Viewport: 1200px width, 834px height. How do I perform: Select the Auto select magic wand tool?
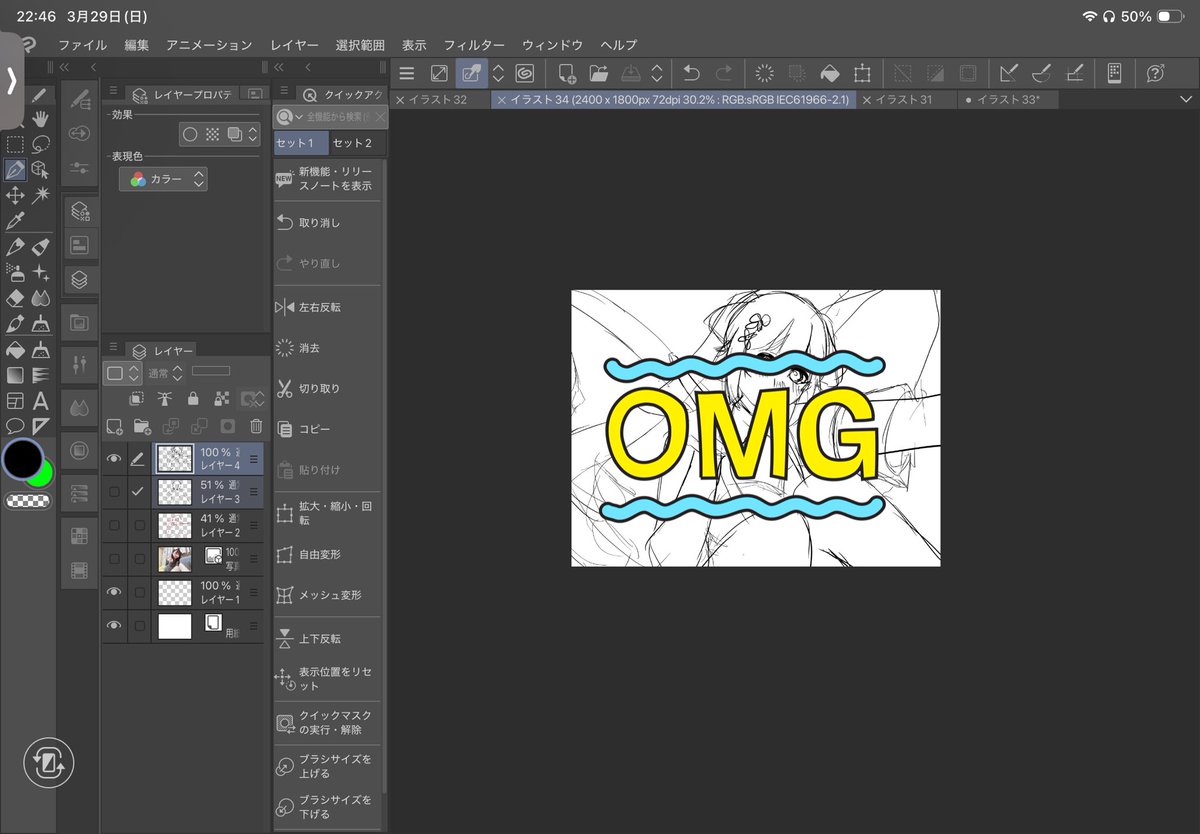(40, 195)
